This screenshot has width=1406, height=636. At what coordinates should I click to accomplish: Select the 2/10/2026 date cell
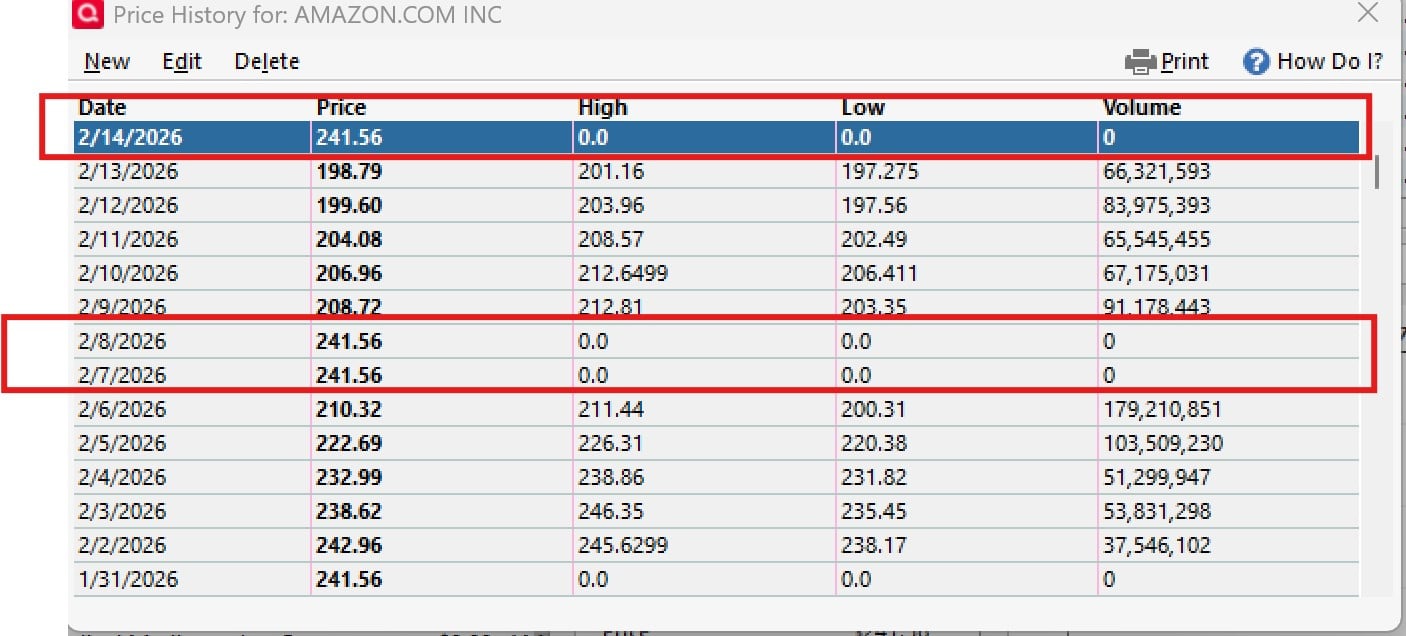[x=128, y=274]
